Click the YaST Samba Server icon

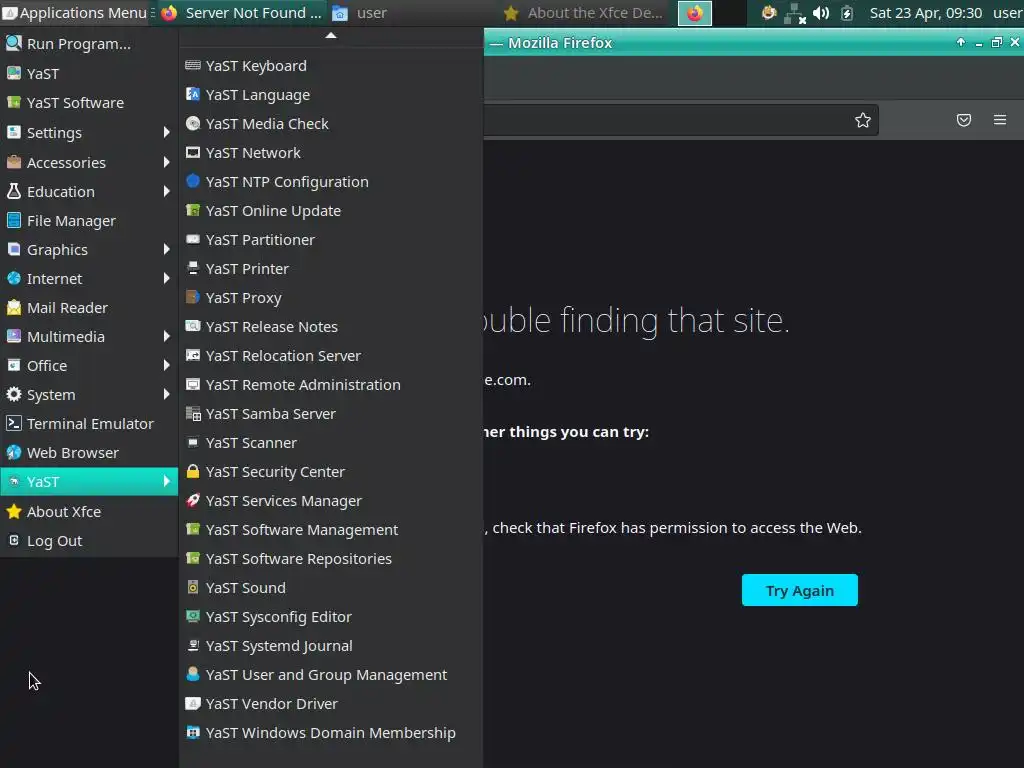193,413
